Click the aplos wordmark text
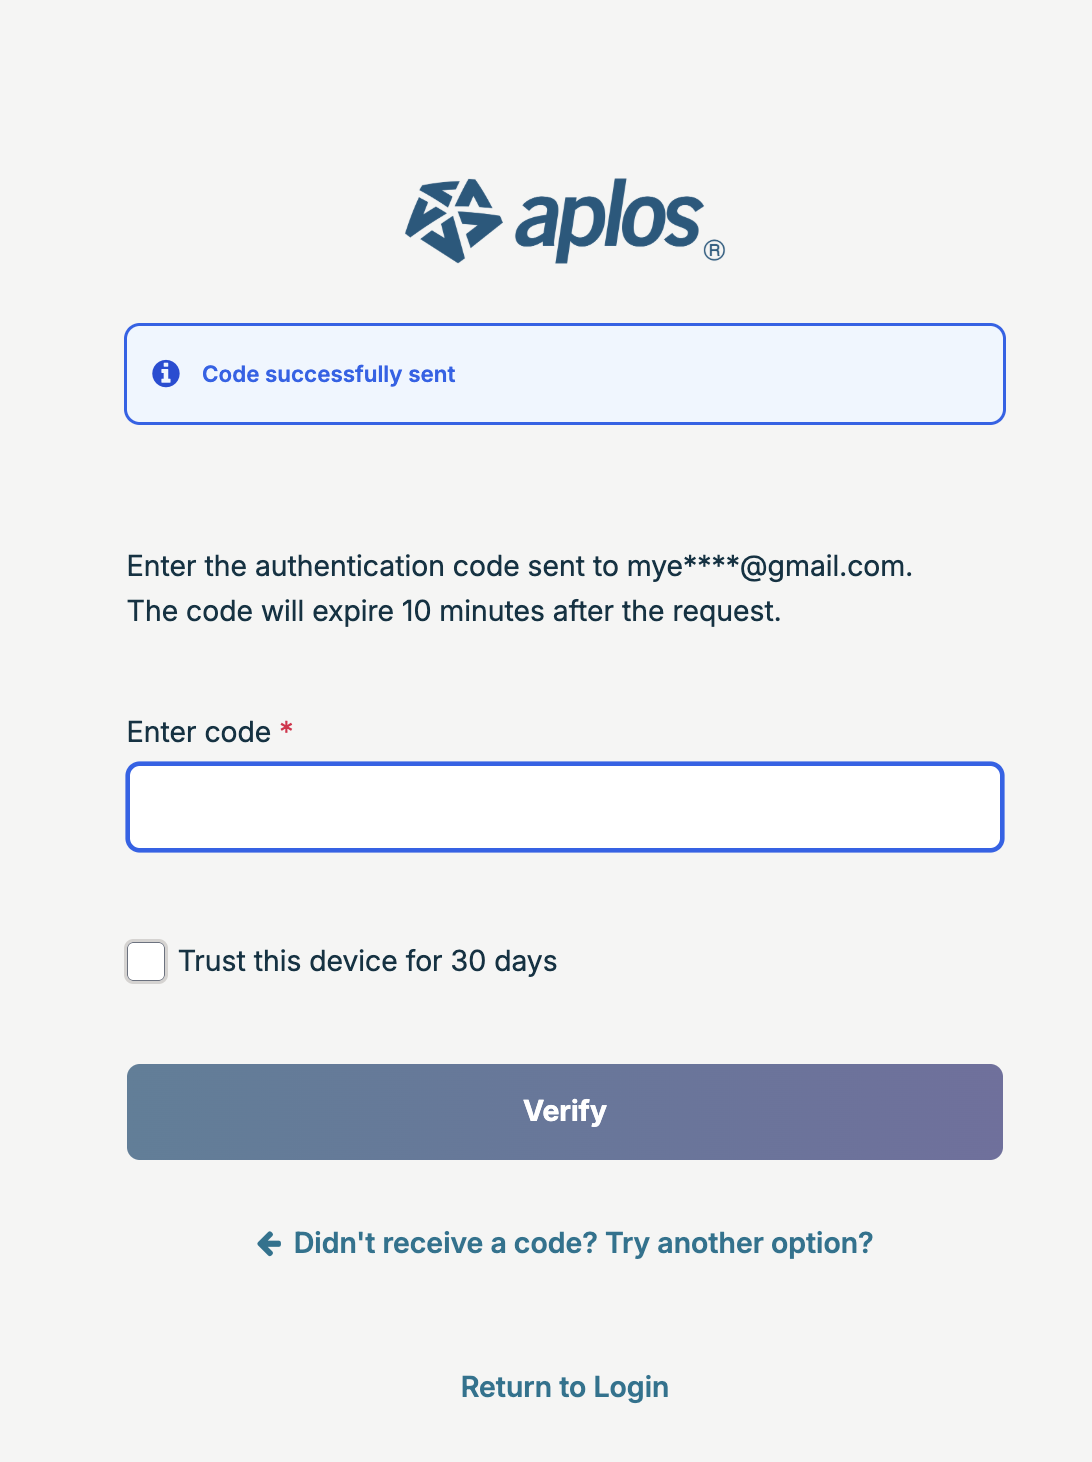This screenshot has width=1092, height=1462. (609, 220)
